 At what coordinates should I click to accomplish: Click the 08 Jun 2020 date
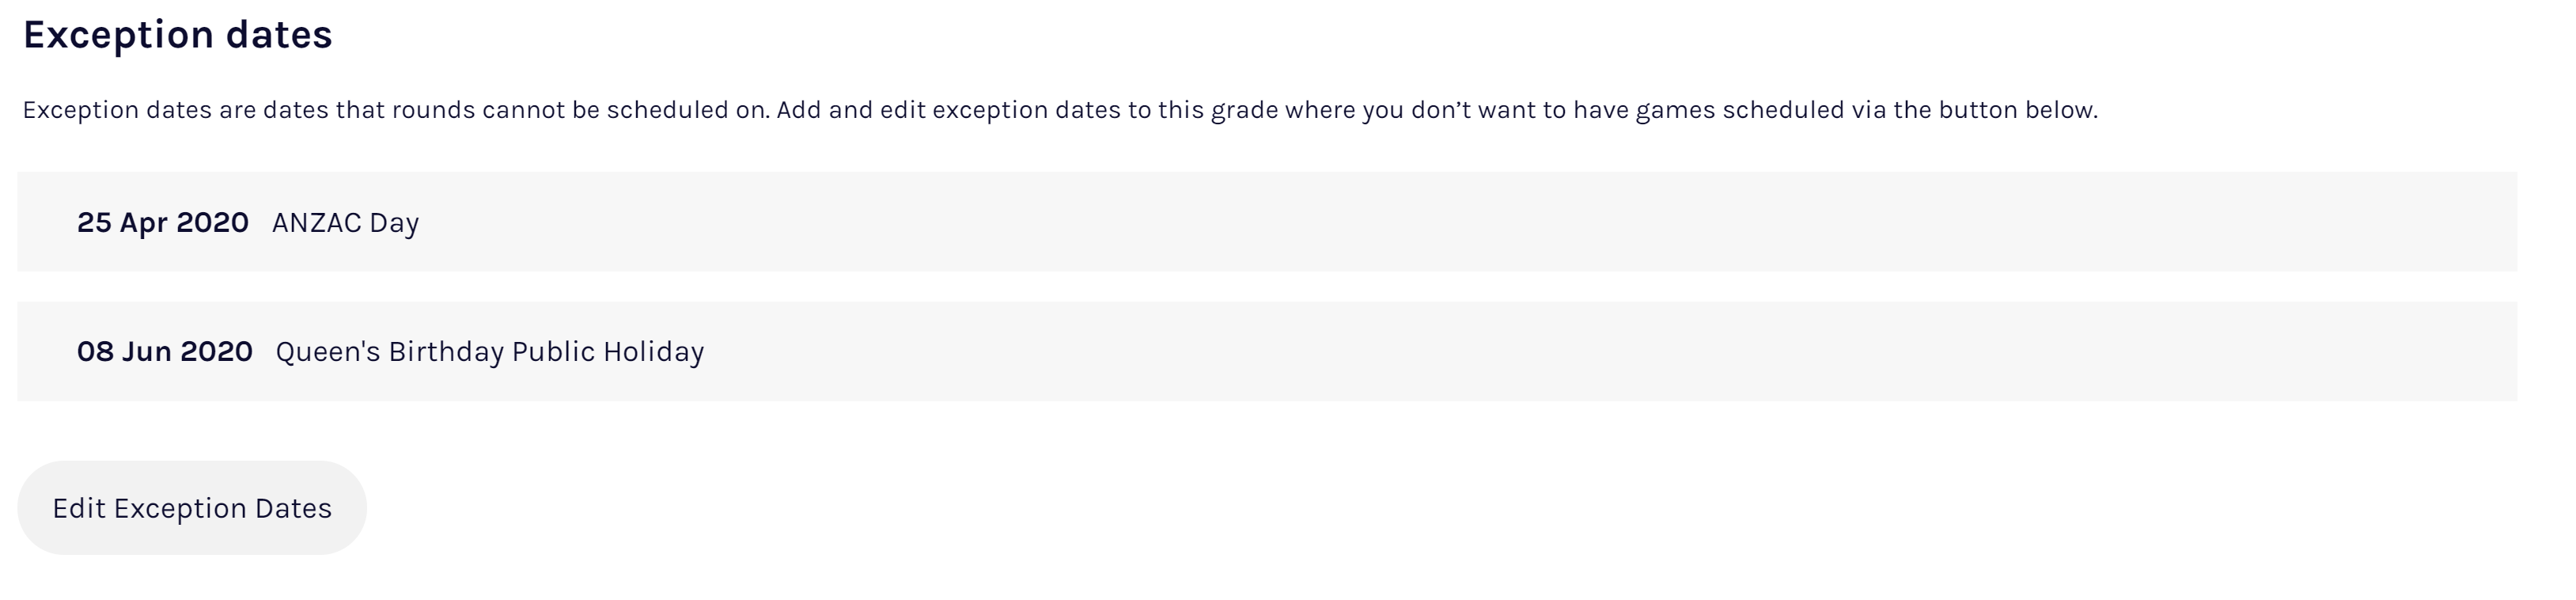(x=164, y=352)
